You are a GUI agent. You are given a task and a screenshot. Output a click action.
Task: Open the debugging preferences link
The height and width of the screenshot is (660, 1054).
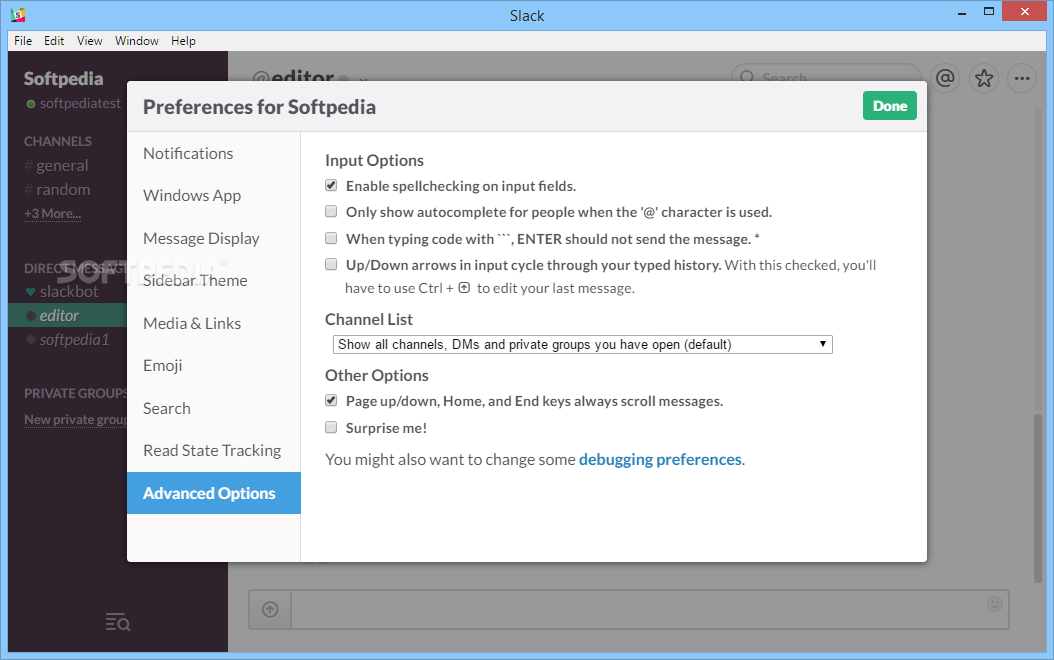[x=660, y=460]
